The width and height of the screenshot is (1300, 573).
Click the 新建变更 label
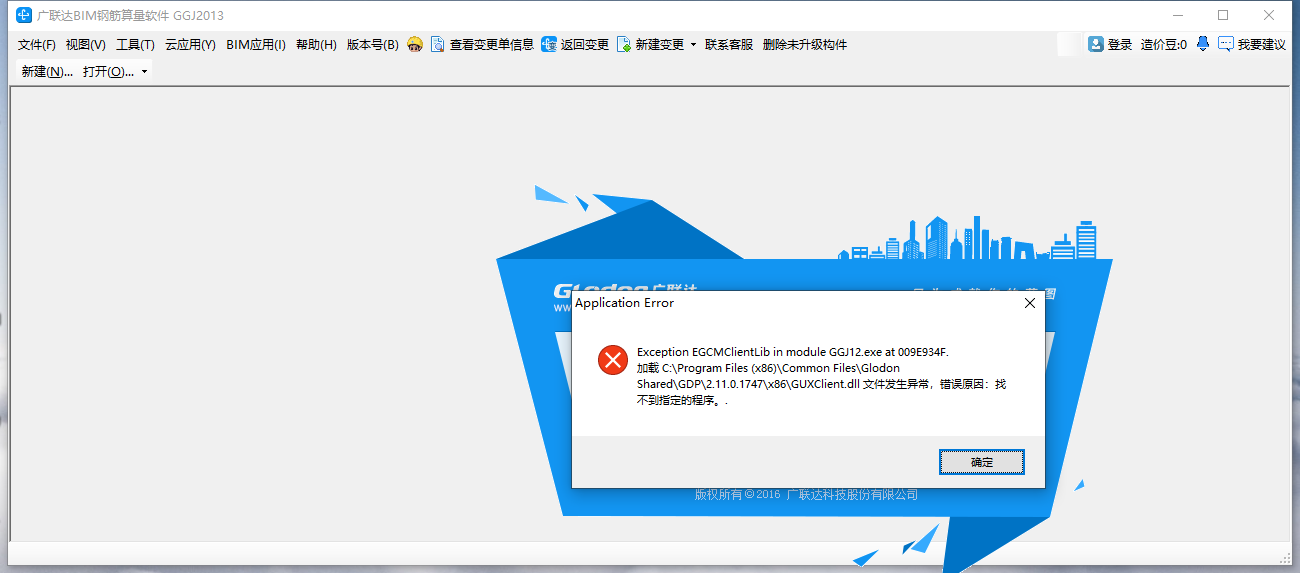click(660, 45)
